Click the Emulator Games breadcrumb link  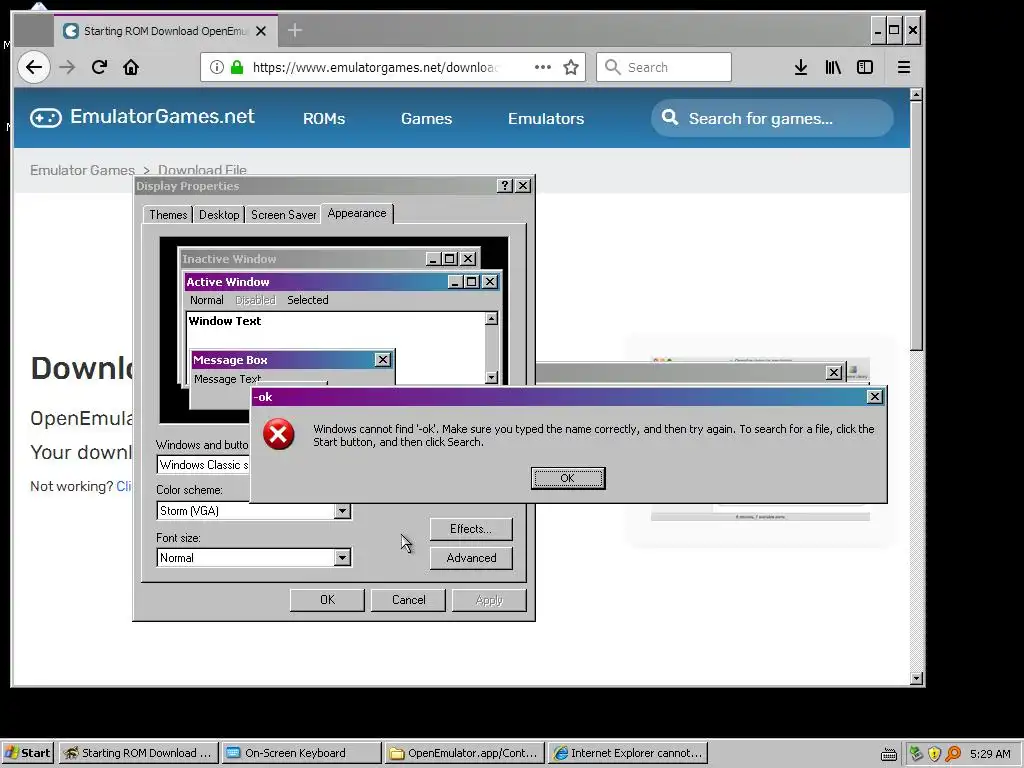click(x=82, y=170)
